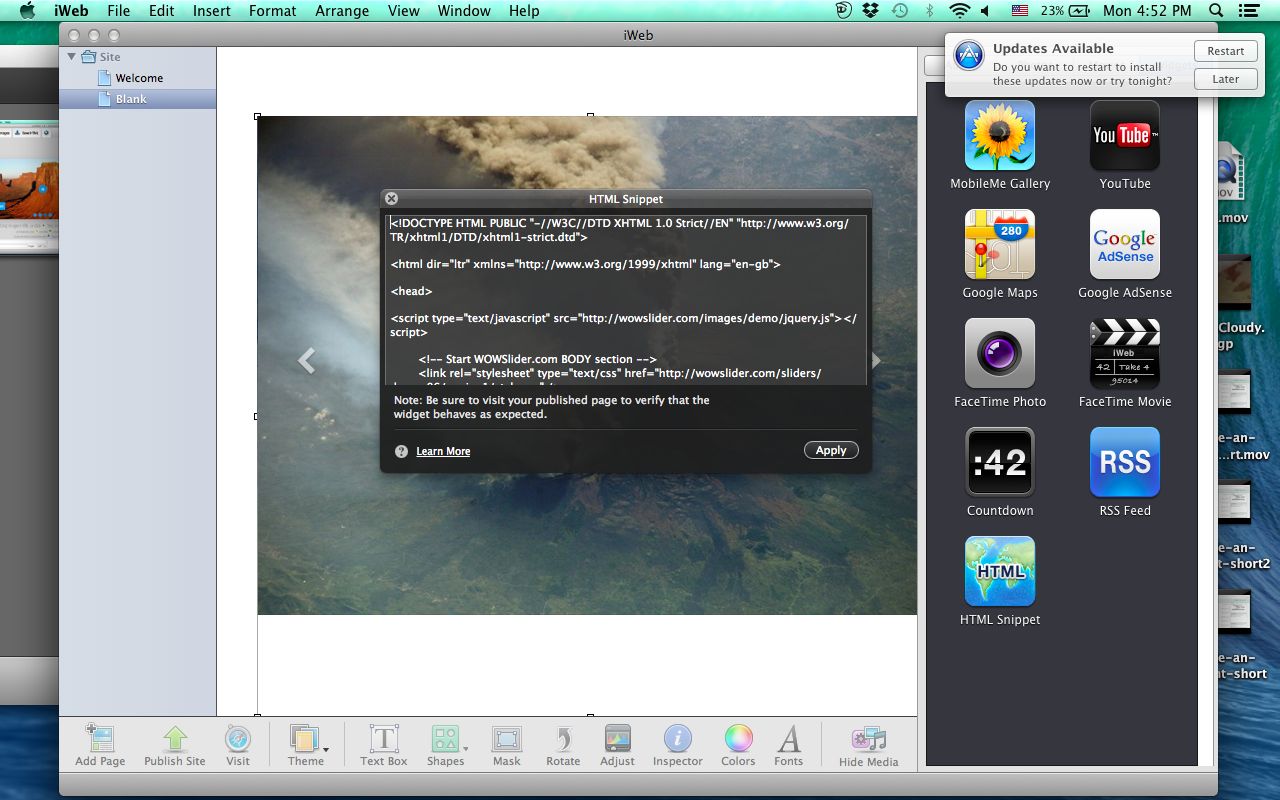Click the volume icon in menu bar
This screenshot has height=800, width=1280.
click(x=986, y=11)
